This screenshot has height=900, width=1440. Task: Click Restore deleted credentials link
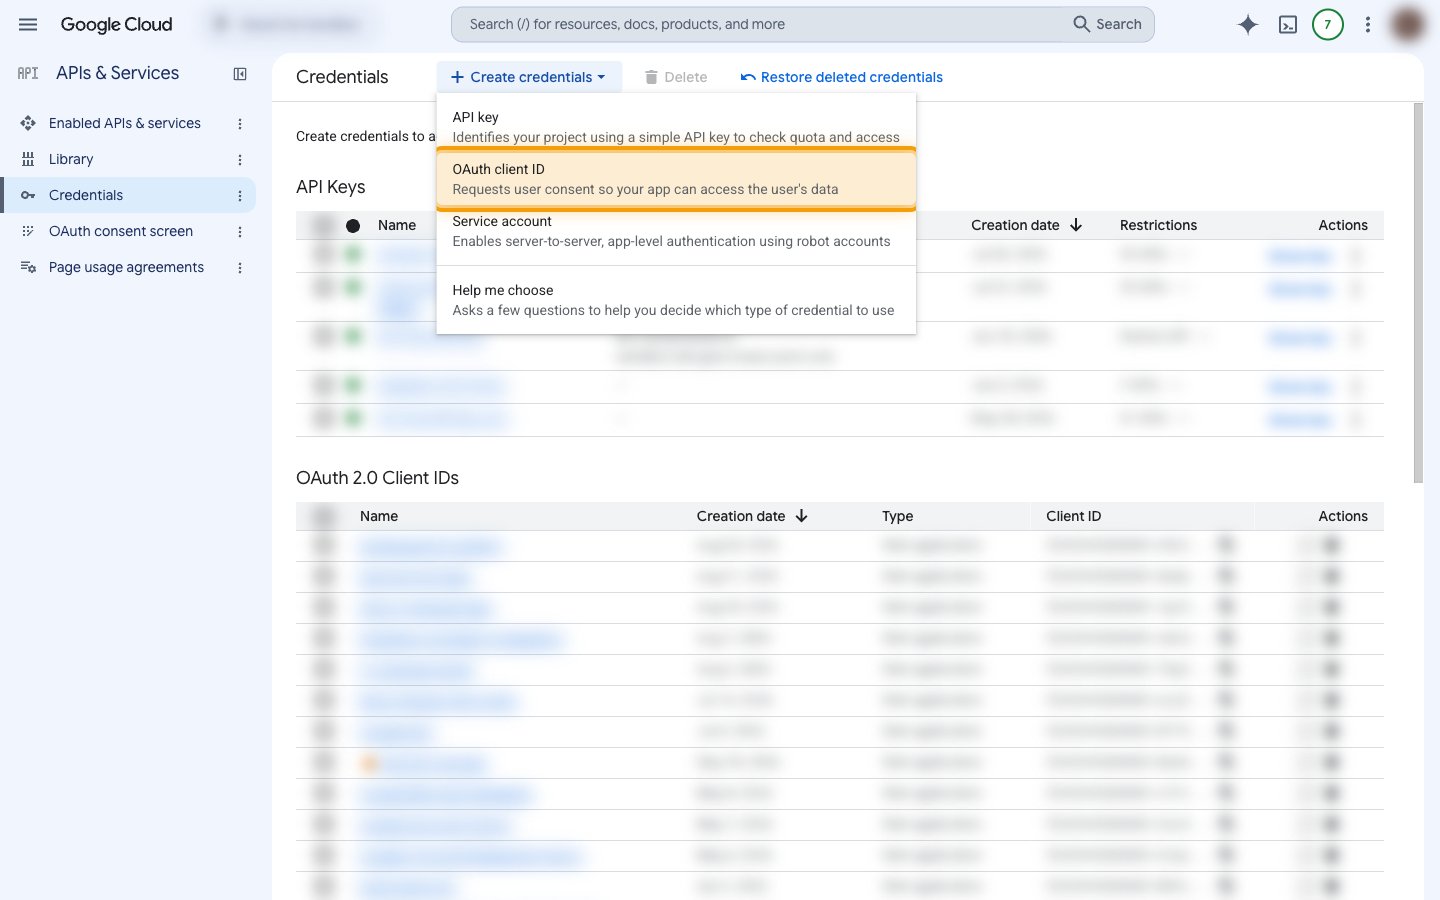[842, 77]
